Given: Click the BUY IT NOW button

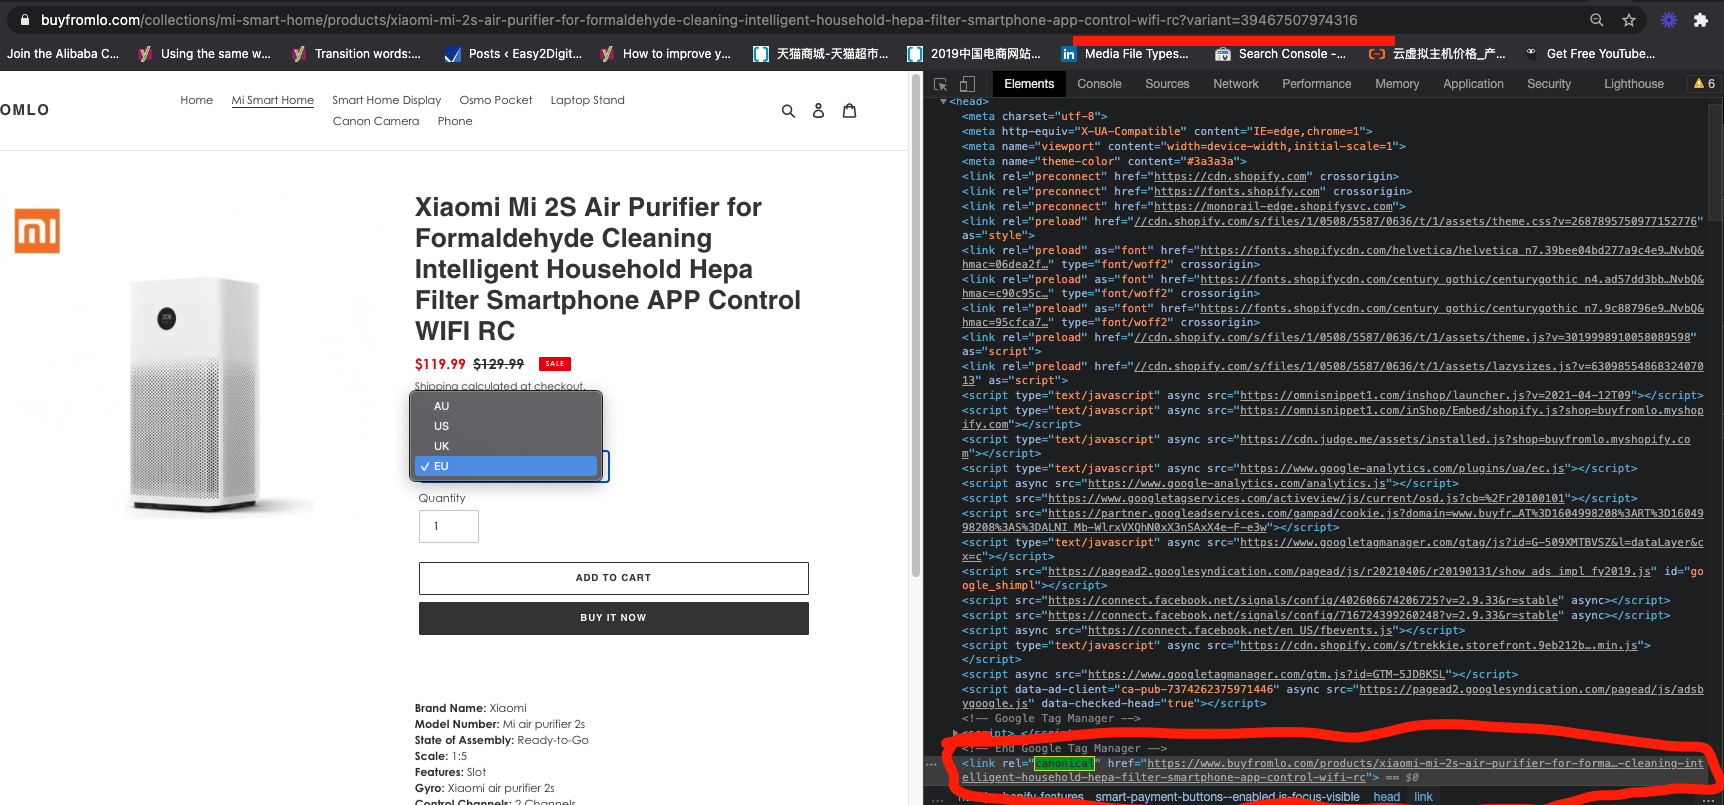Looking at the screenshot, I should 614,618.
